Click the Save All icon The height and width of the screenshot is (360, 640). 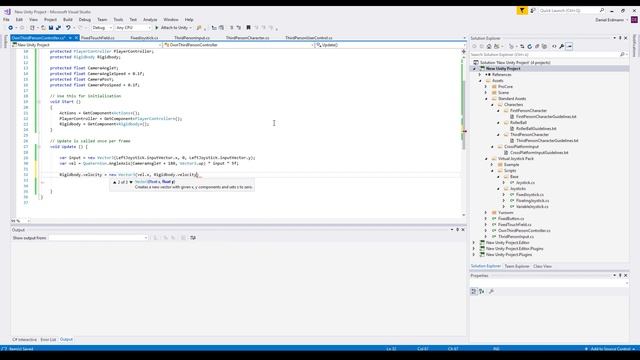pyautogui.click(x=58, y=28)
